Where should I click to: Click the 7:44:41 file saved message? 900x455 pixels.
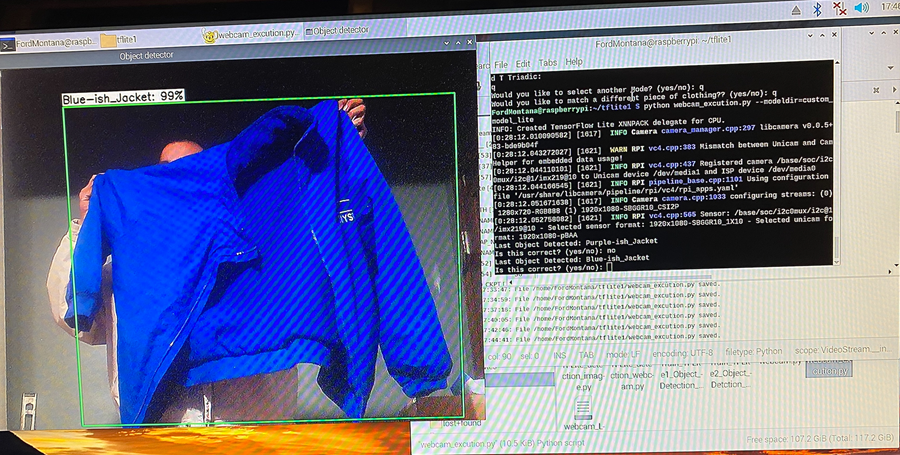pos(603,337)
